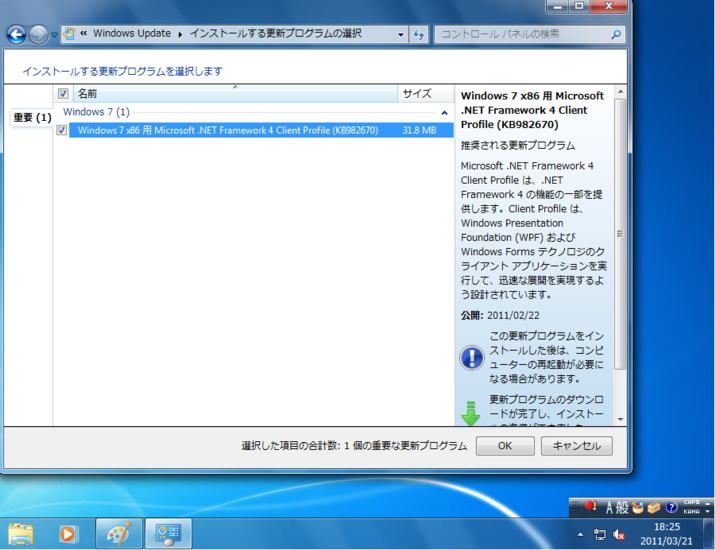Click the green download arrow icon

point(471,413)
